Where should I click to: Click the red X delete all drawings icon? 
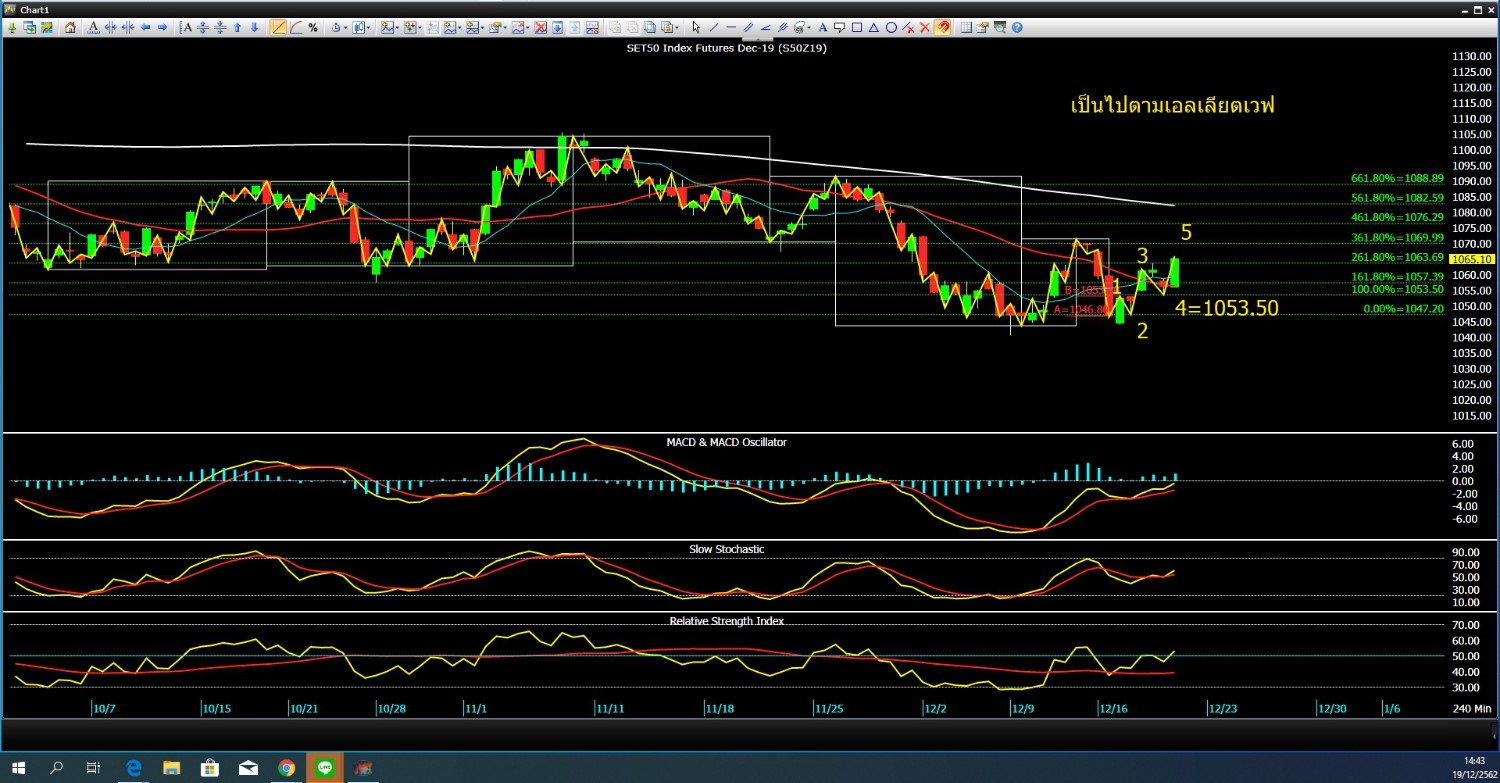(925, 28)
